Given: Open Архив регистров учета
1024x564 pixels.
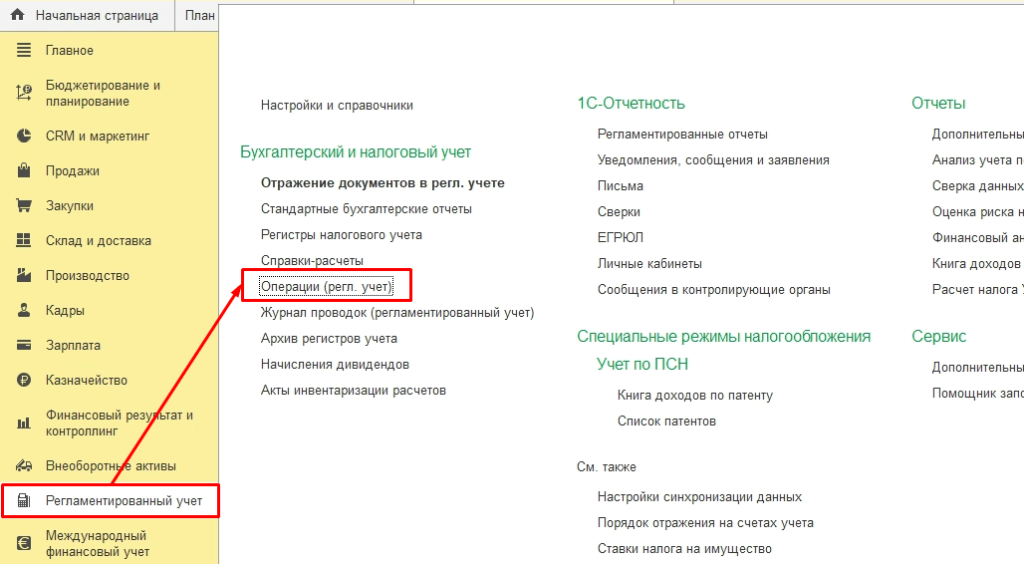Looking at the screenshot, I should pyautogui.click(x=329, y=338).
